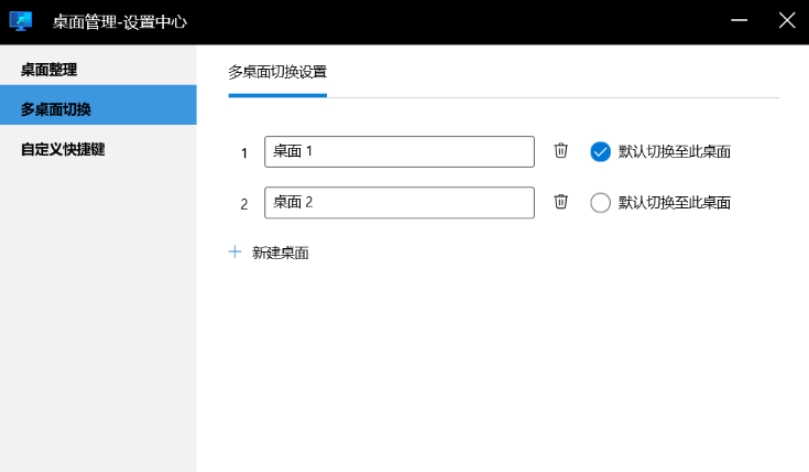Click 默认切换至此桌面 label in row 1
Screen dimensions: 809x472
coord(674,152)
